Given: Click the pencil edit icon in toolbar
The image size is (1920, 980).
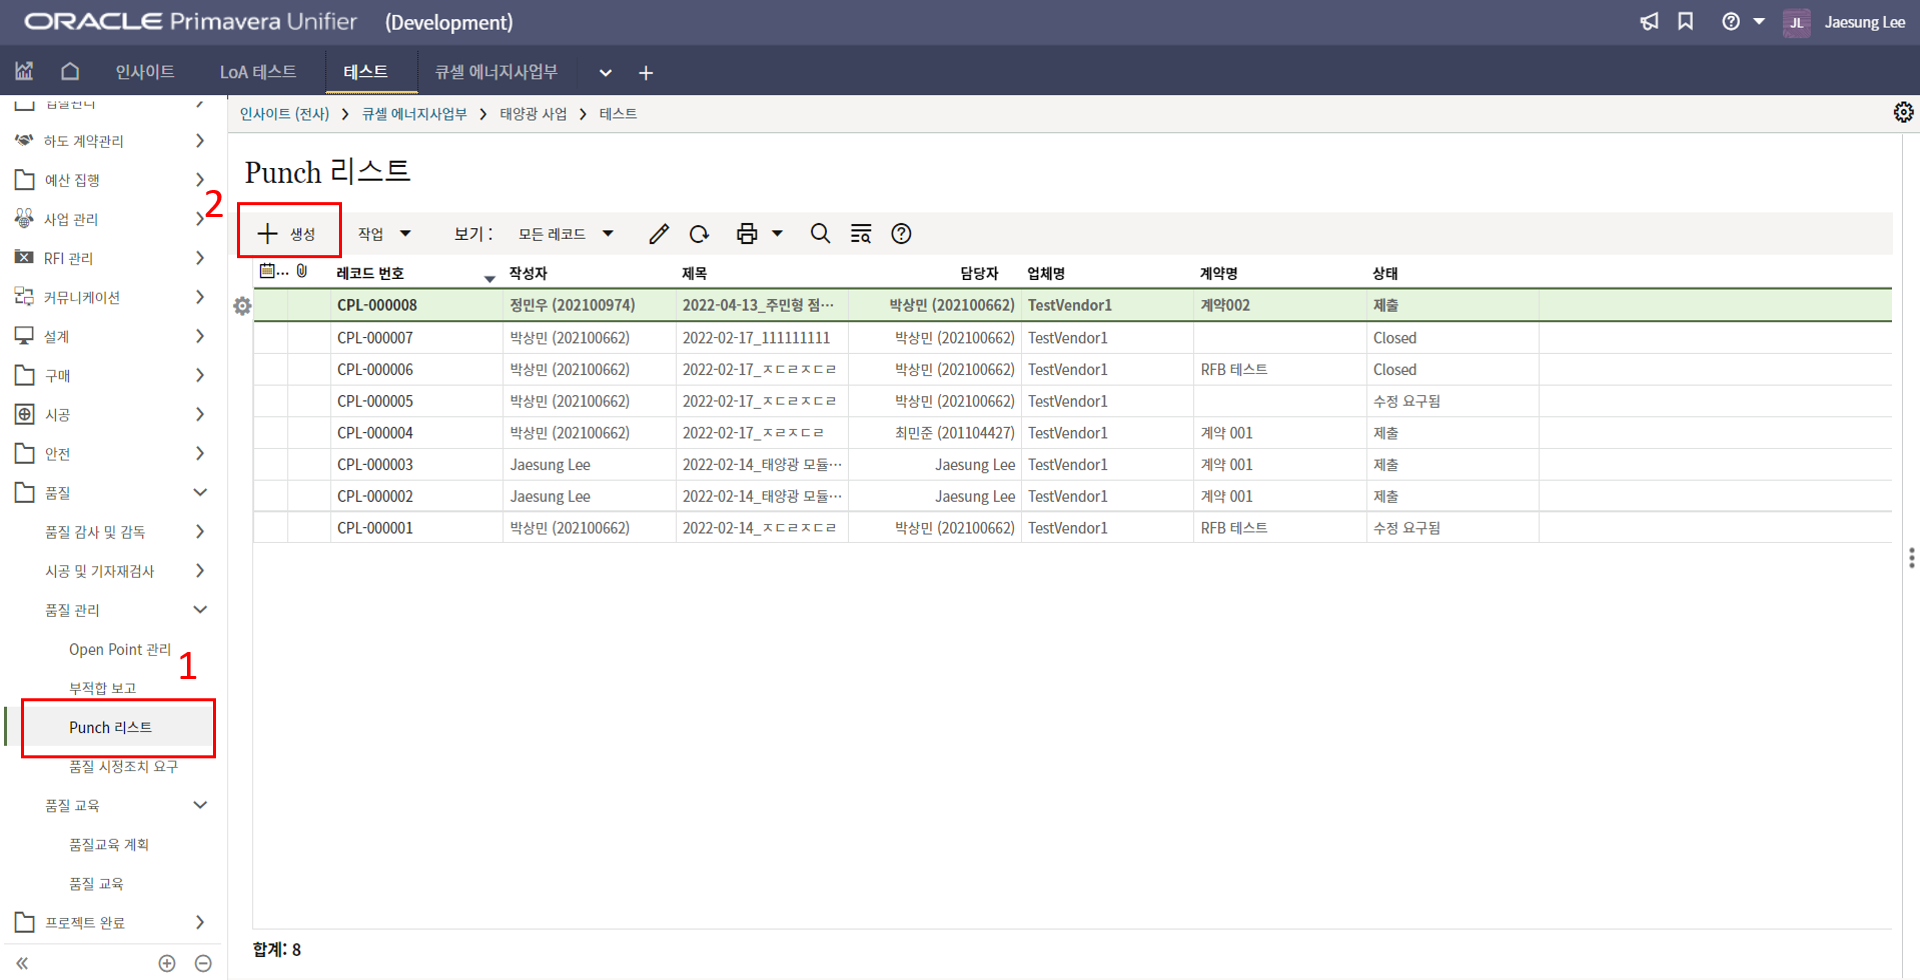Looking at the screenshot, I should (658, 234).
